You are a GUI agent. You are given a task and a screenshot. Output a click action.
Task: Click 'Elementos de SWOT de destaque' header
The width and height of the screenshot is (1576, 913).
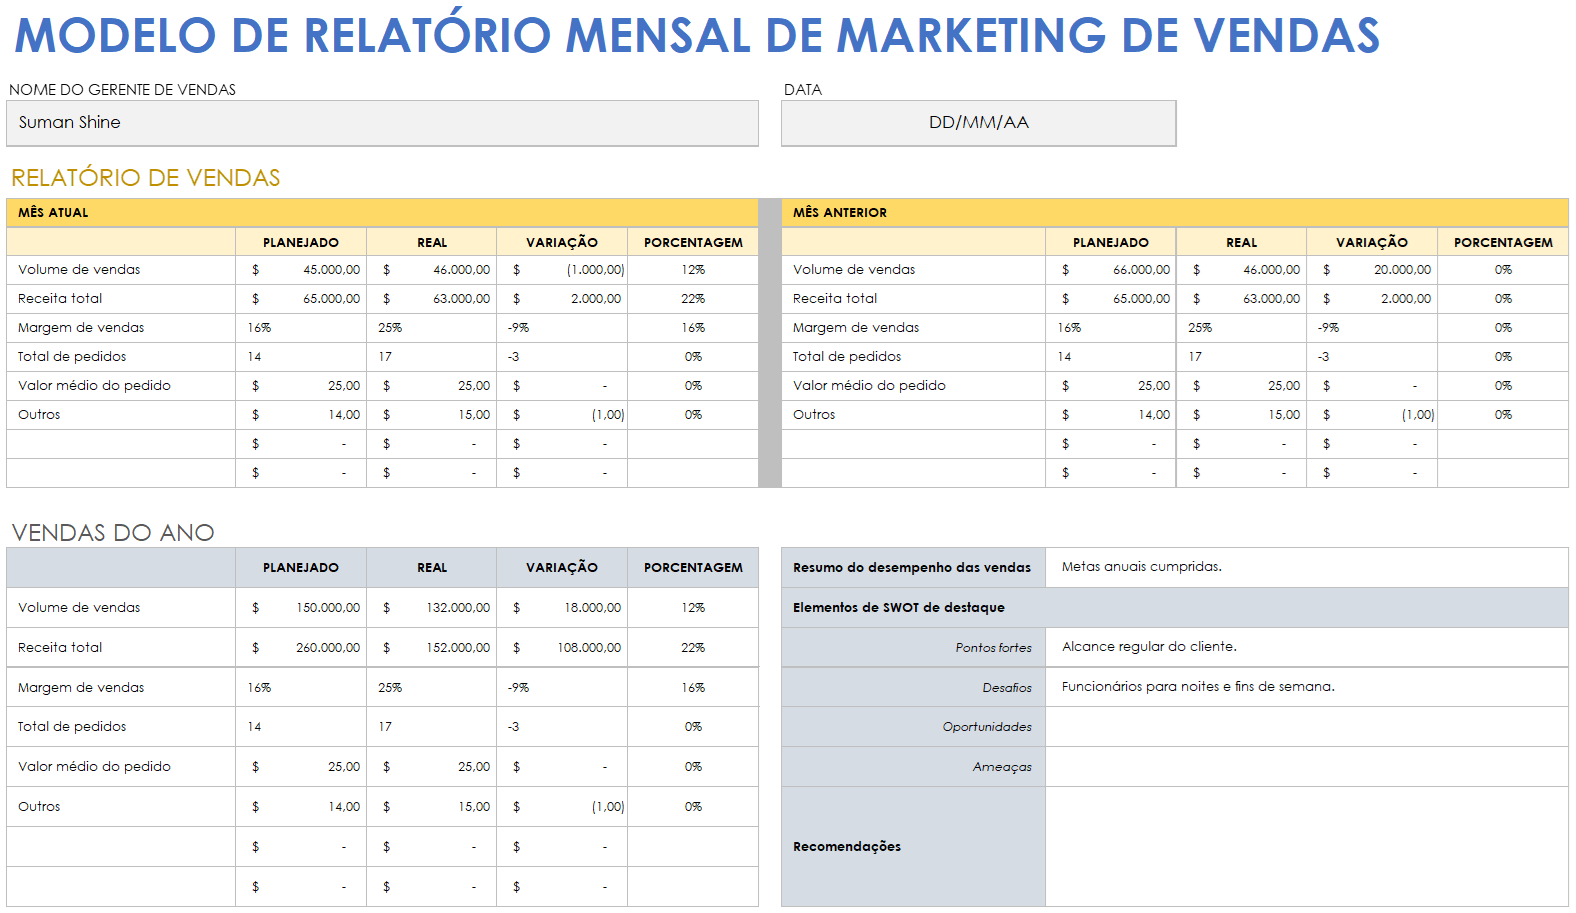pos(1175,608)
